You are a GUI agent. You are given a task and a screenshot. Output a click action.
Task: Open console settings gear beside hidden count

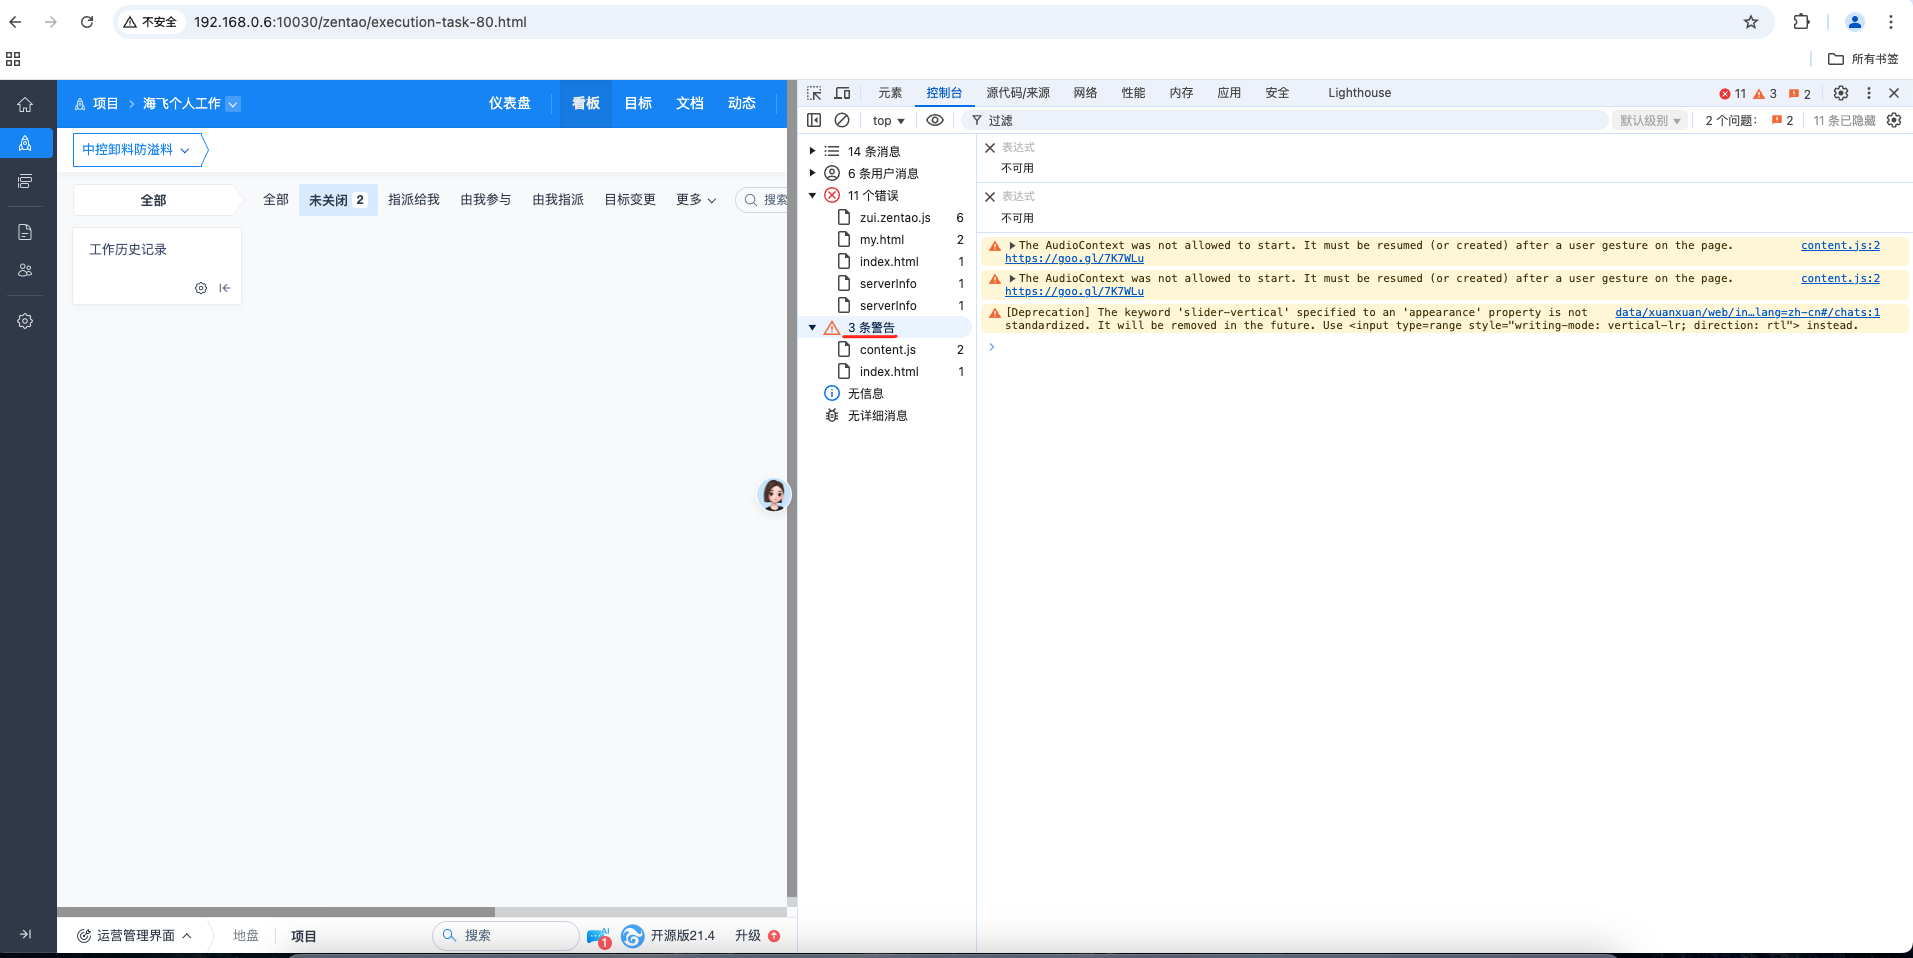[1893, 120]
